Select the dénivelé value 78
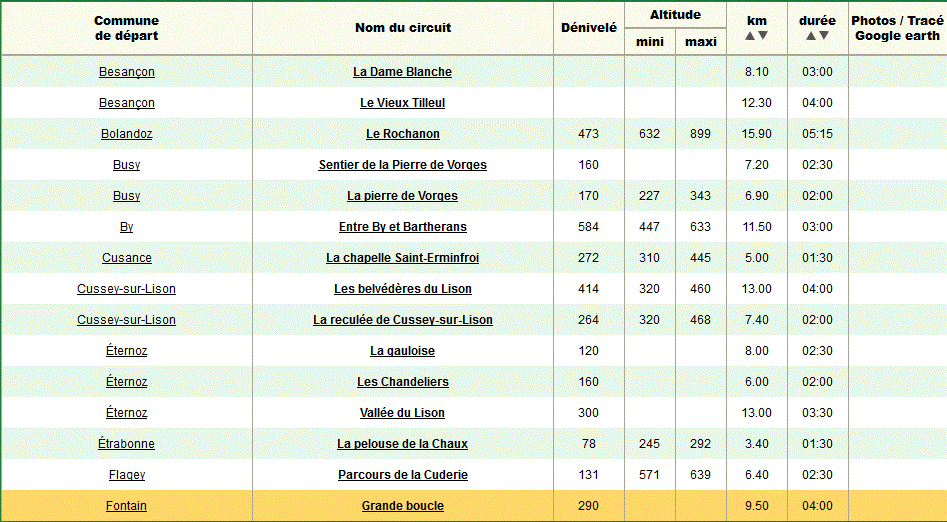The image size is (947, 522). (x=589, y=444)
